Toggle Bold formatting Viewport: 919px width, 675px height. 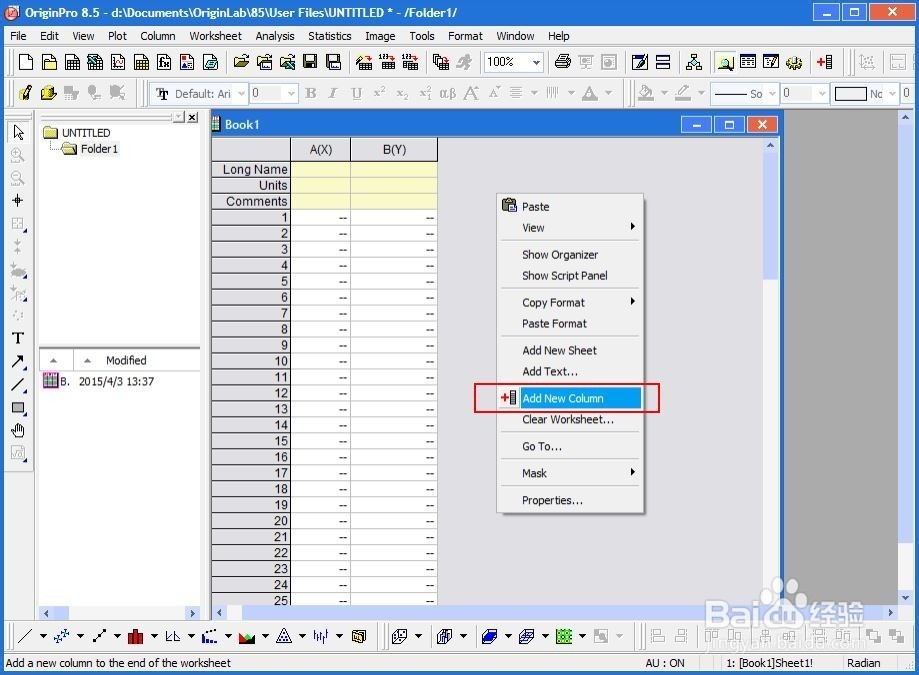tap(311, 93)
